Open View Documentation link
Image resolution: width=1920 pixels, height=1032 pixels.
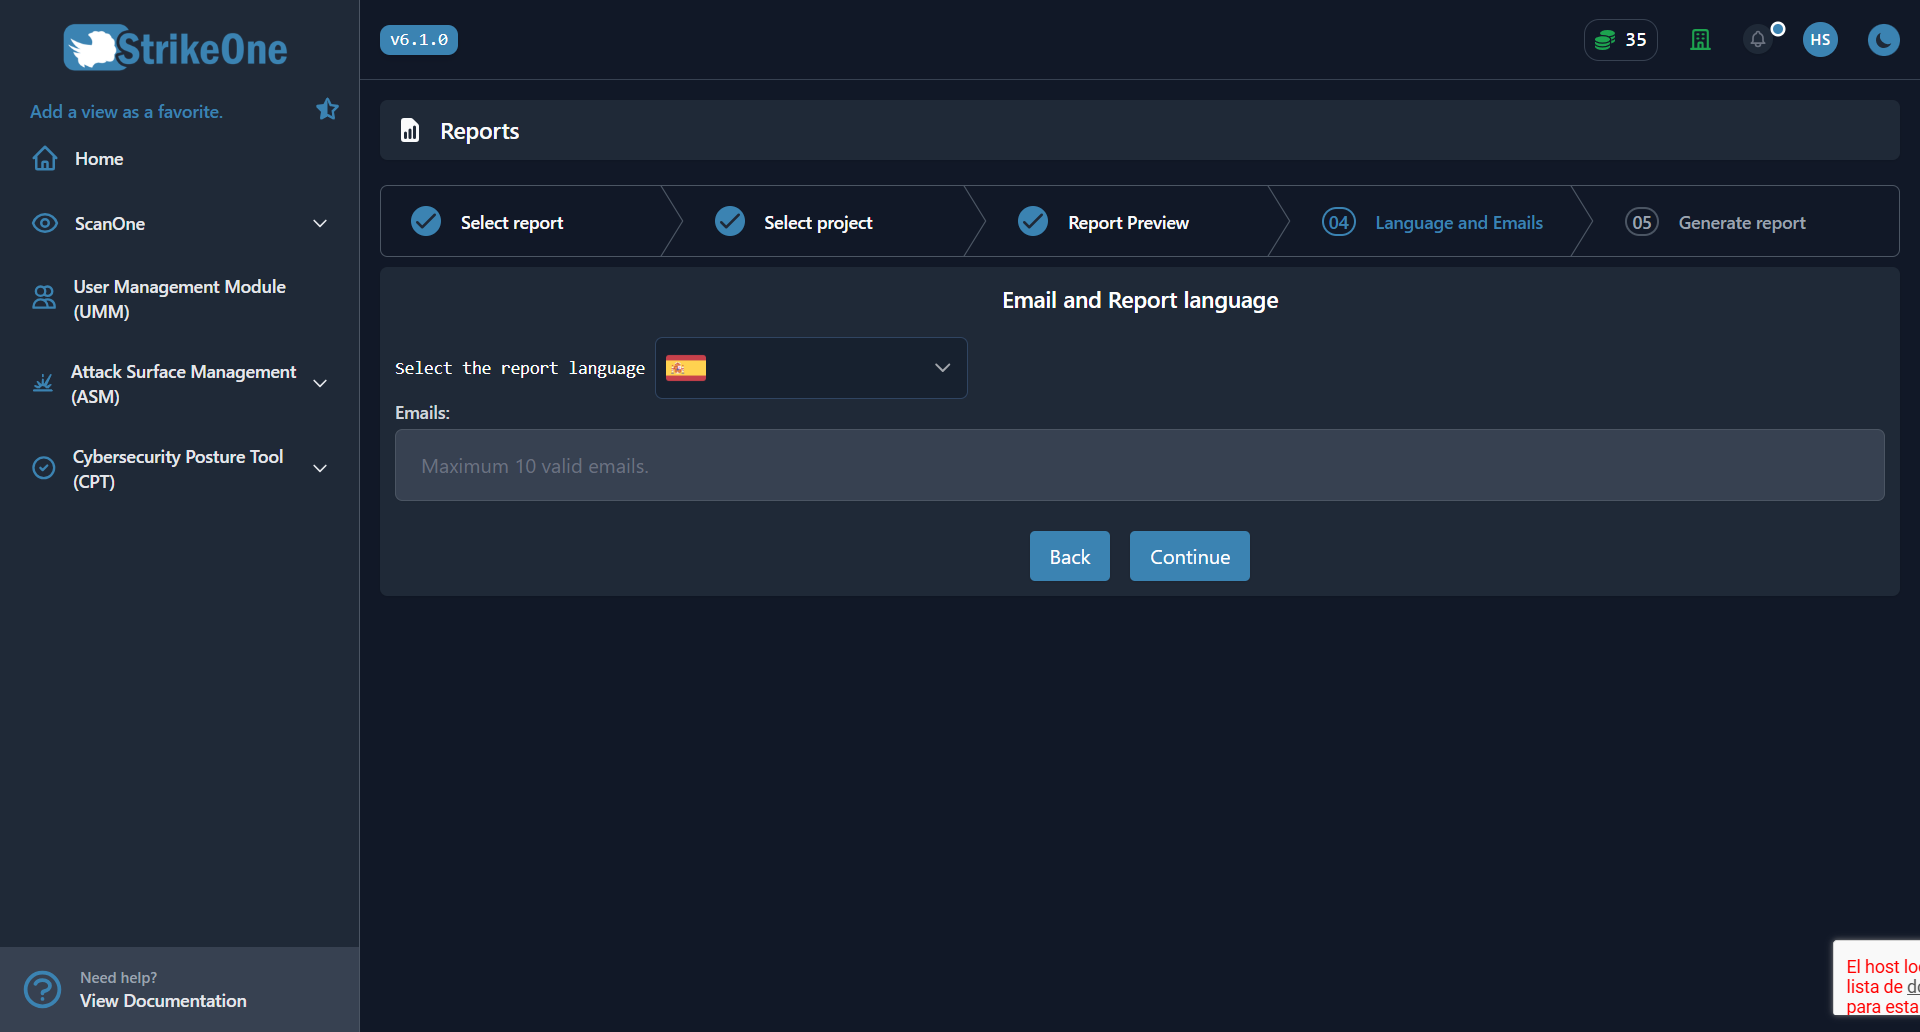coord(163,1000)
